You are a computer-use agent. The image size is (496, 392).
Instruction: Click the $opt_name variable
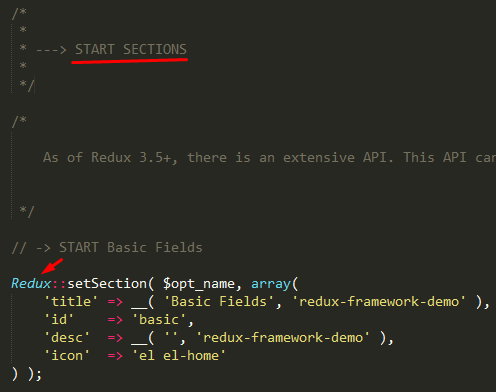[x=199, y=284]
